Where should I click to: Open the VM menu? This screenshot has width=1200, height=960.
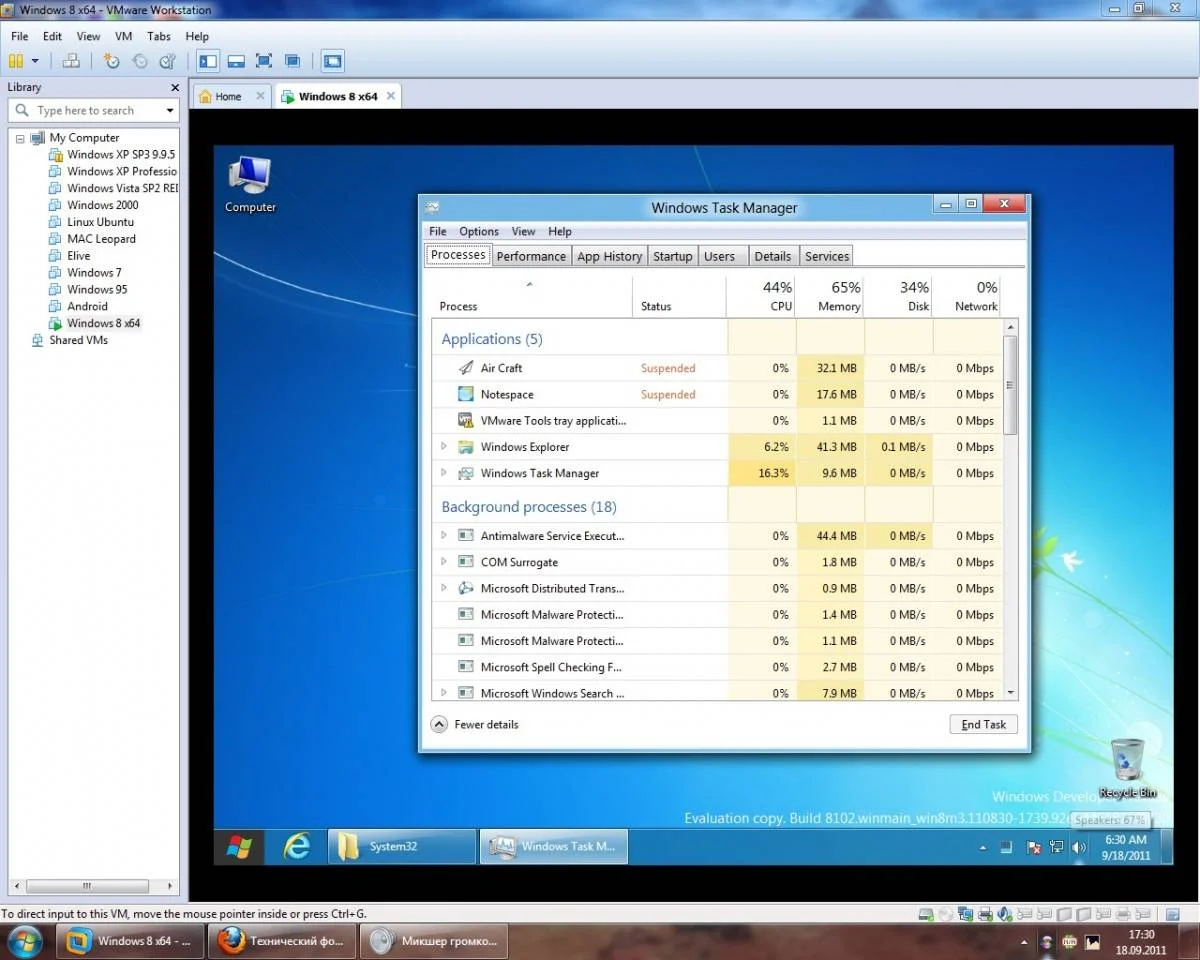[123, 36]
